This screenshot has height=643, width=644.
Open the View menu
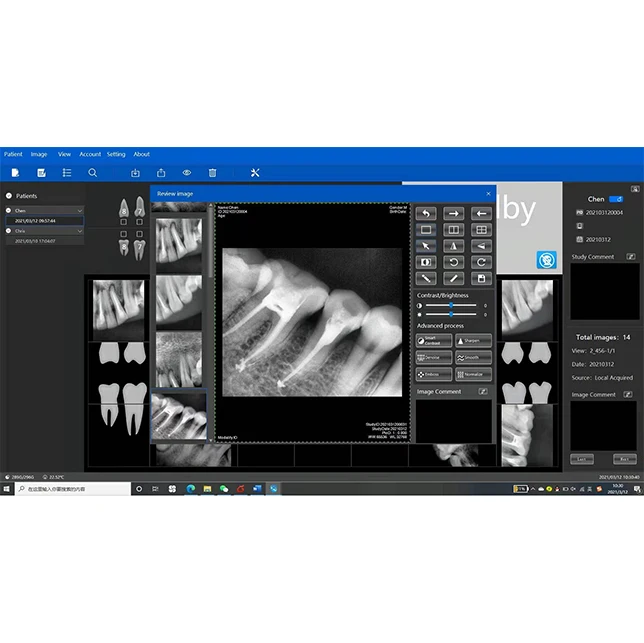click(x=64, y=154)
